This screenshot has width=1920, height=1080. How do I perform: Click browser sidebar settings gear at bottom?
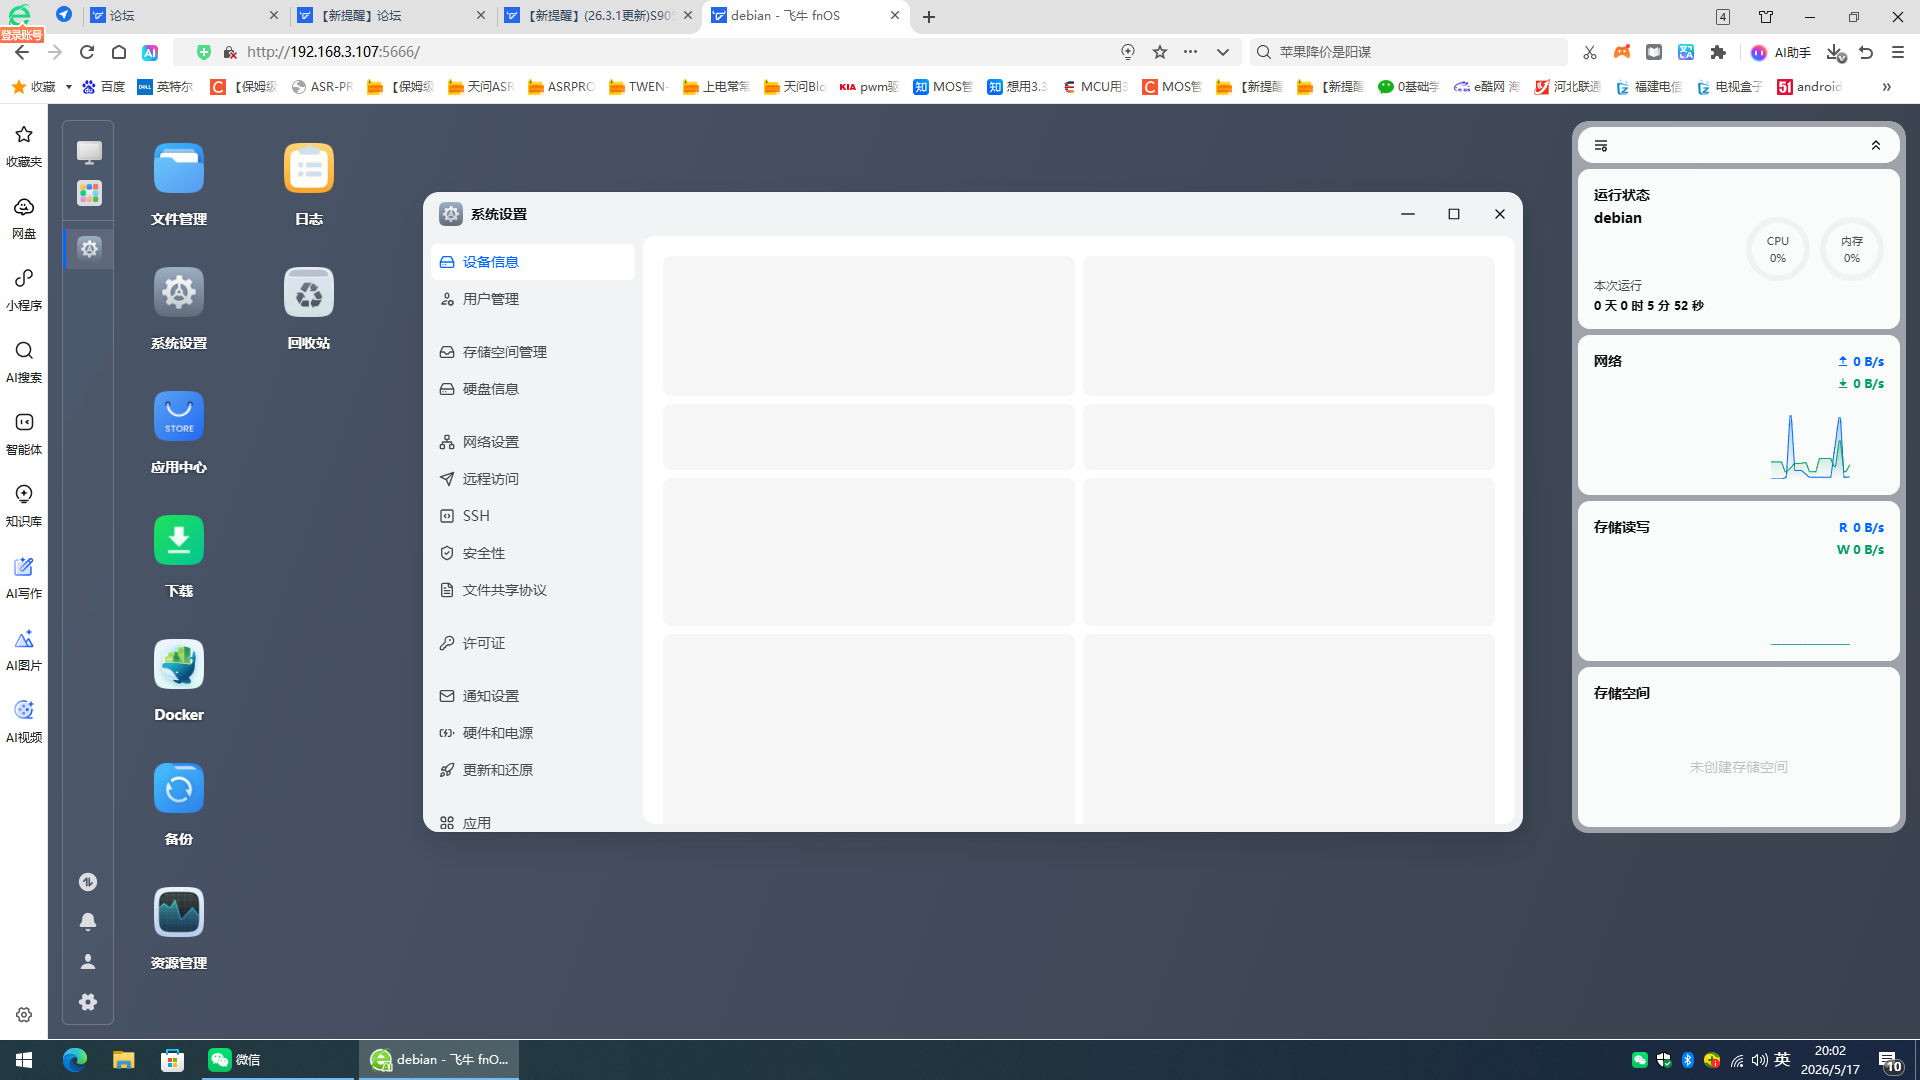[x=24, y=1014]
